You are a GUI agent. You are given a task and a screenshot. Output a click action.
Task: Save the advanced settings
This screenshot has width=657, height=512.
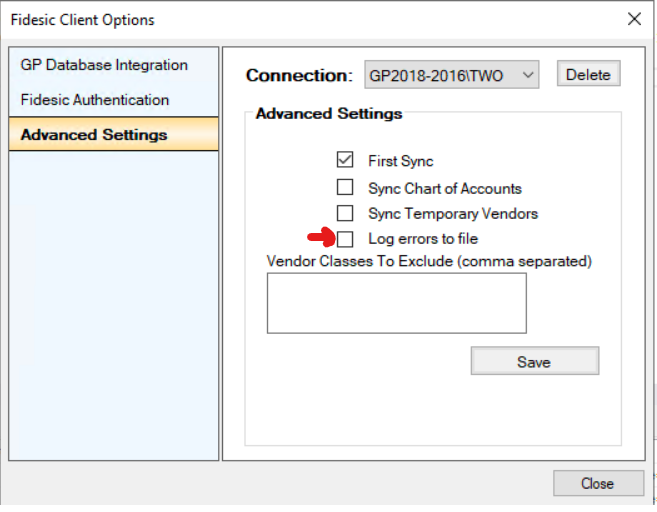point(535,361)
